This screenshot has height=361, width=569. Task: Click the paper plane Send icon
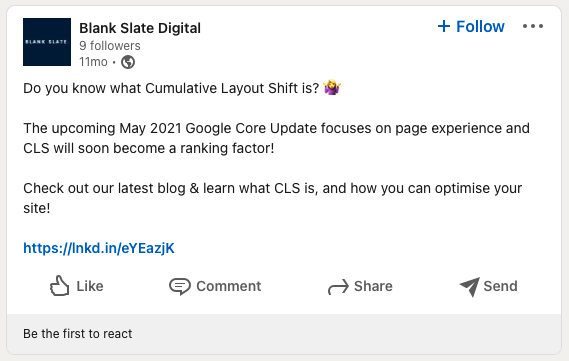click(x=470, y=287)
